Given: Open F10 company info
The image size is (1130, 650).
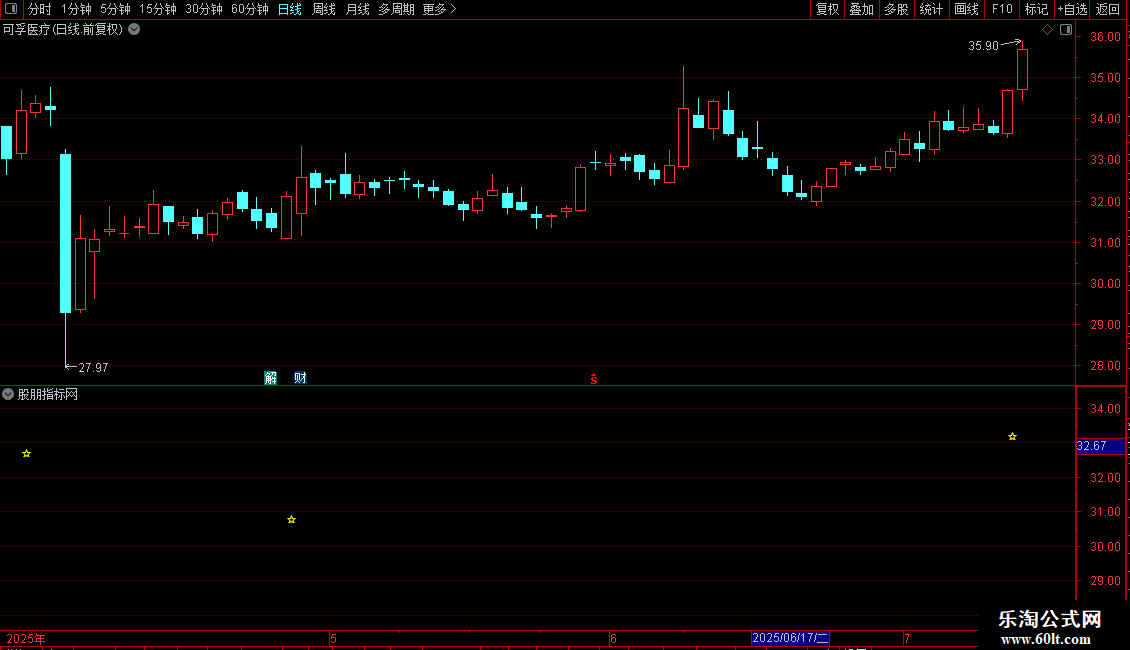Looking at the screenshot, I should click(x=1002, y=9).
